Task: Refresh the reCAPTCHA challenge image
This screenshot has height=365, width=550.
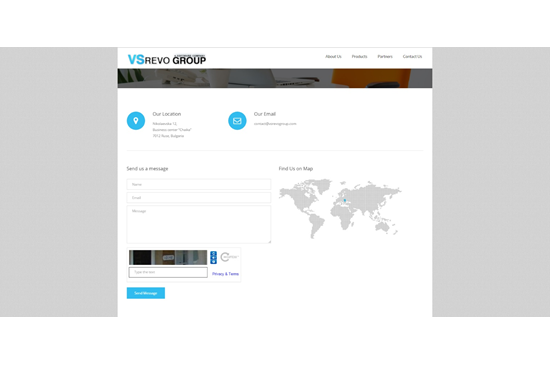Action: (x=213, y=253)
